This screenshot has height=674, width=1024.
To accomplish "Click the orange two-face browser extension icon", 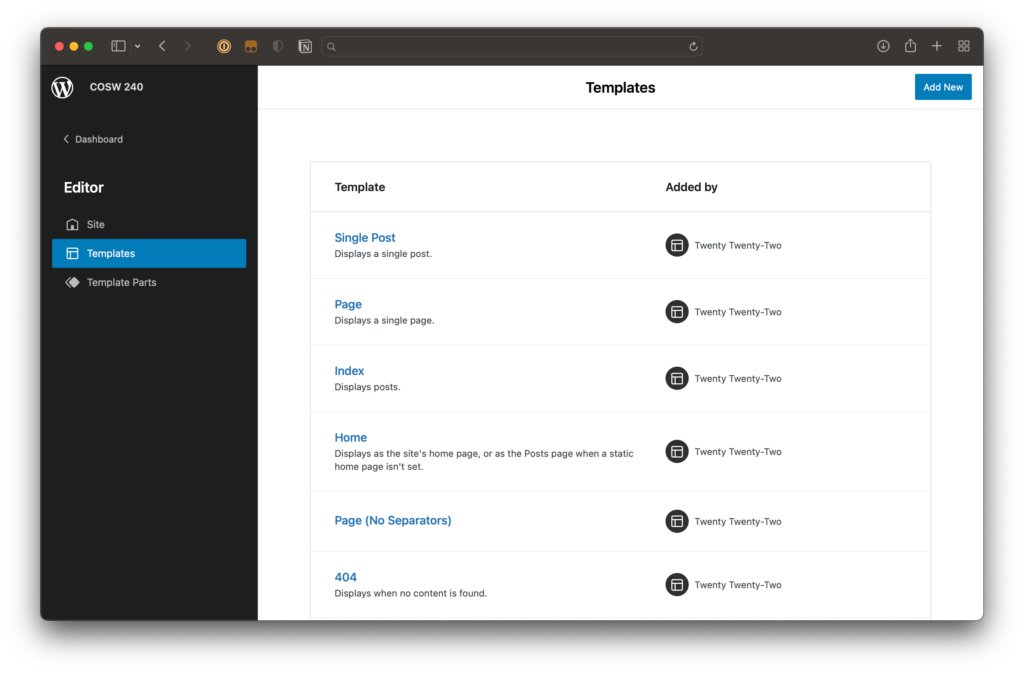I will (x=251, y=46).
